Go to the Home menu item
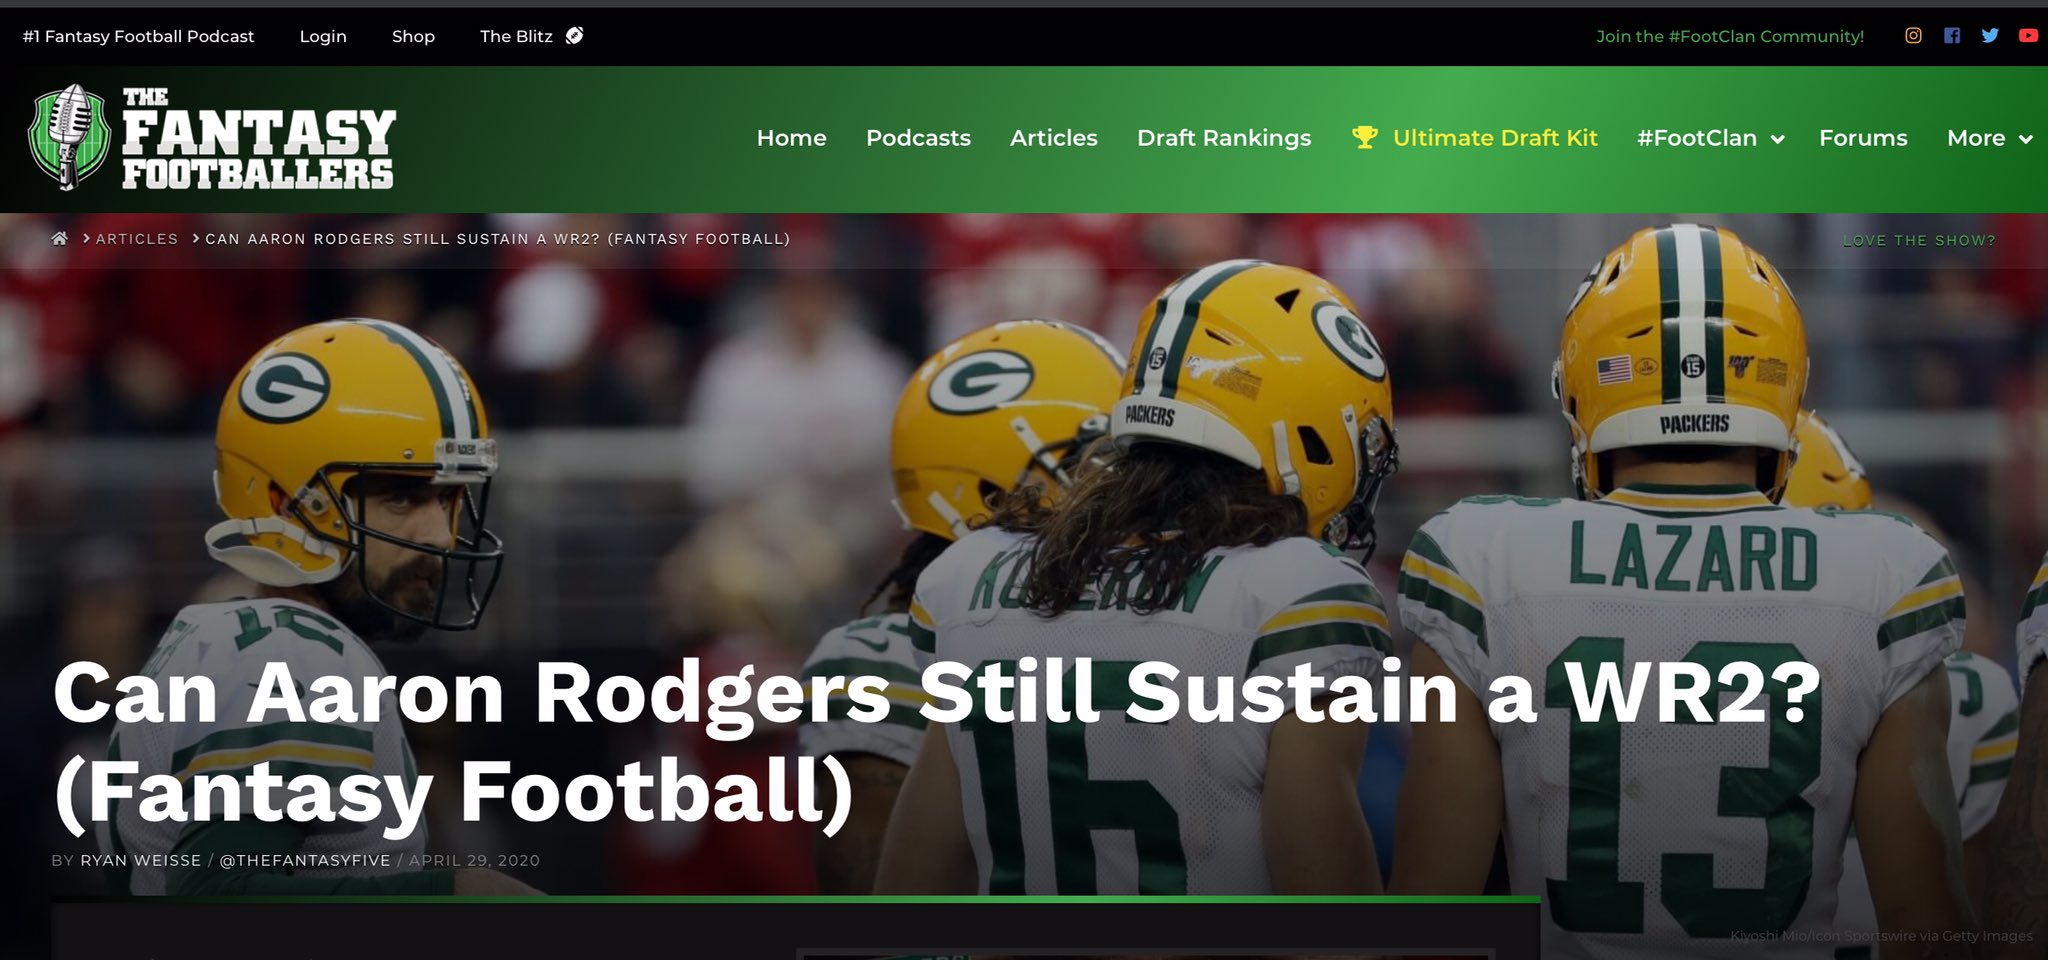Image resolution: width=2048 pixels, height=960 pixels. pos(791,138)
